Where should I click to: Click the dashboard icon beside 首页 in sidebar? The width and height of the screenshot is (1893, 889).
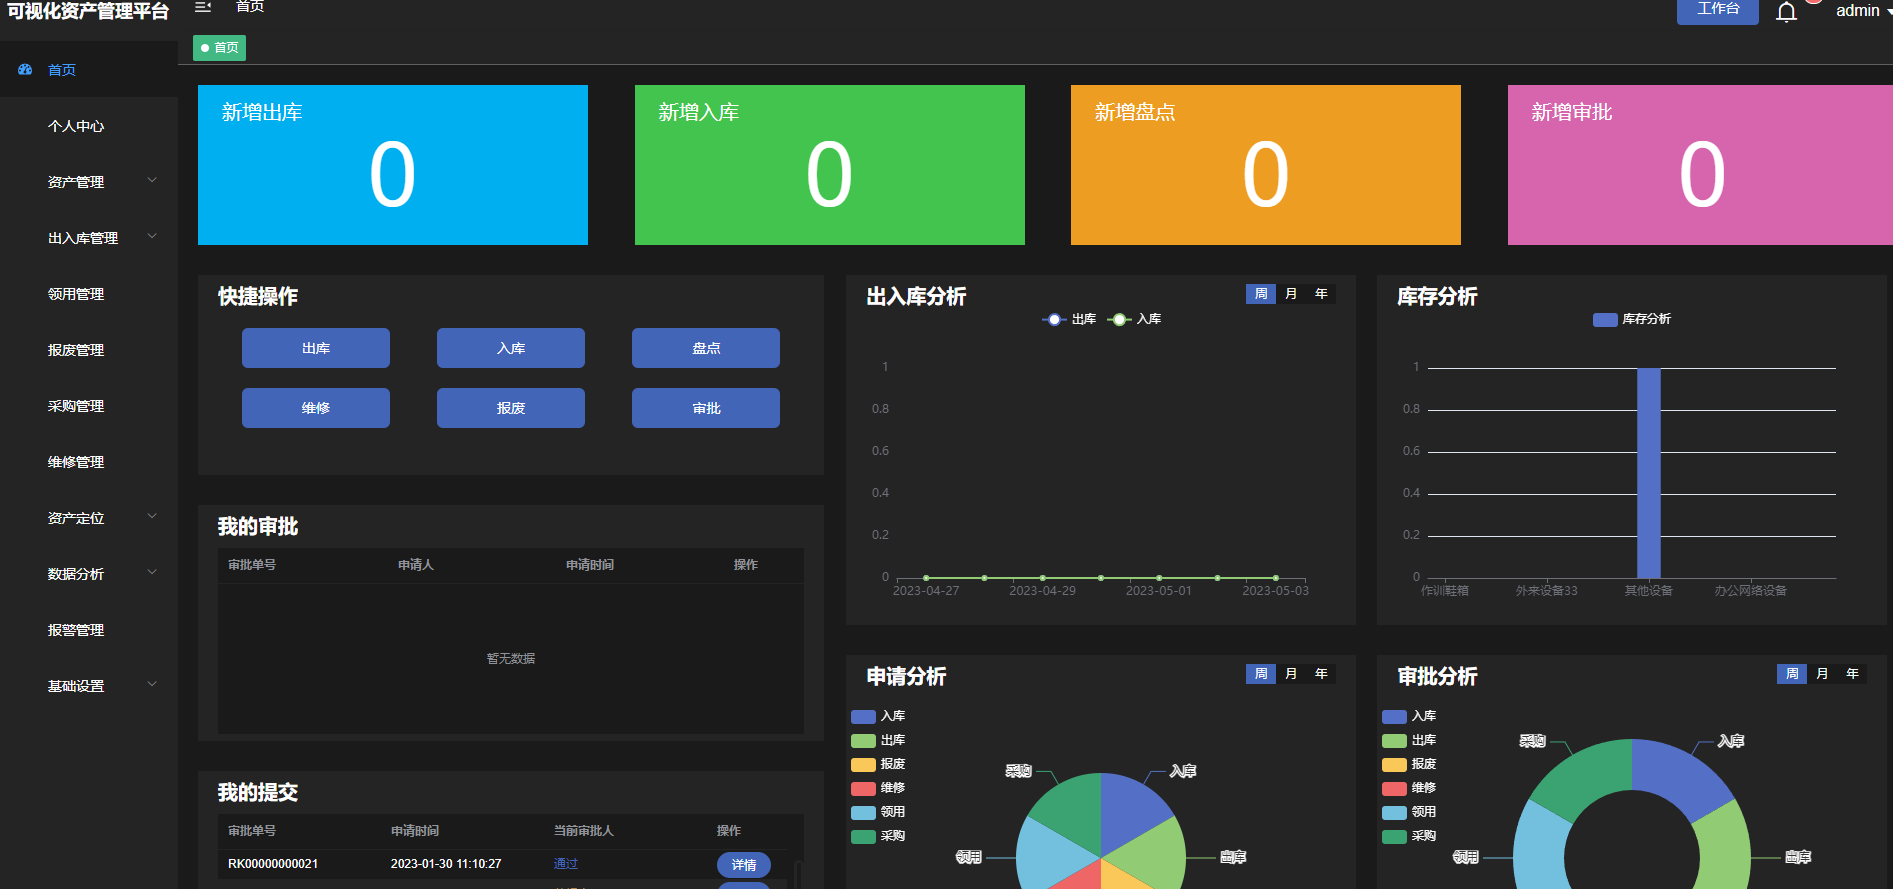point(26,70)
